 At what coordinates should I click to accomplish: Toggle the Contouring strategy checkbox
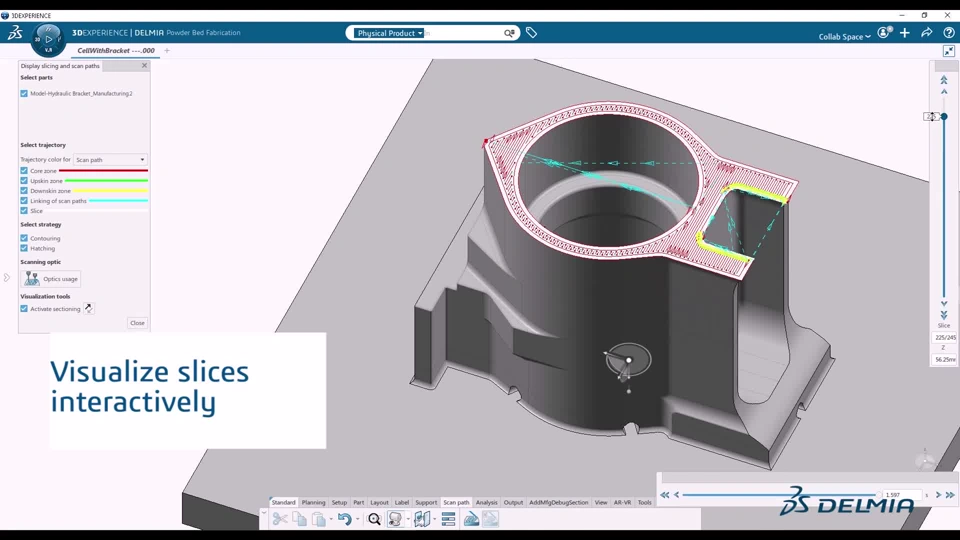[24, 238]
